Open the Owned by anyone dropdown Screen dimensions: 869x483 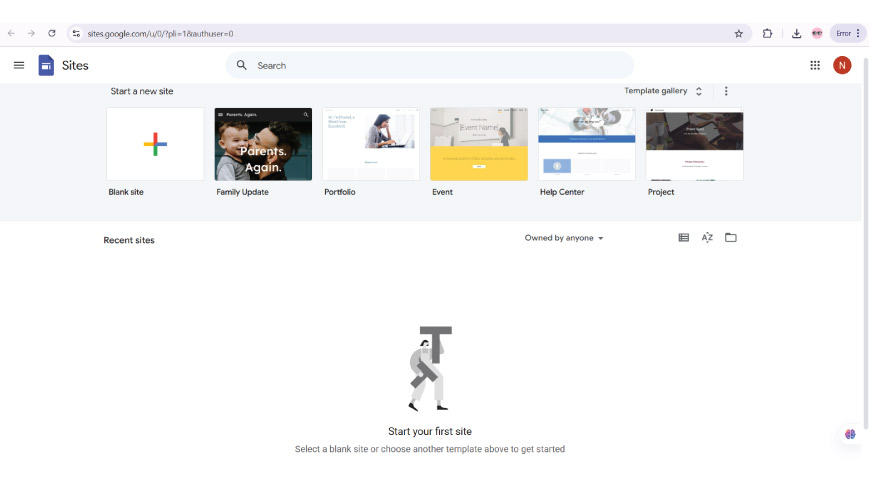(x=564, y=238)
